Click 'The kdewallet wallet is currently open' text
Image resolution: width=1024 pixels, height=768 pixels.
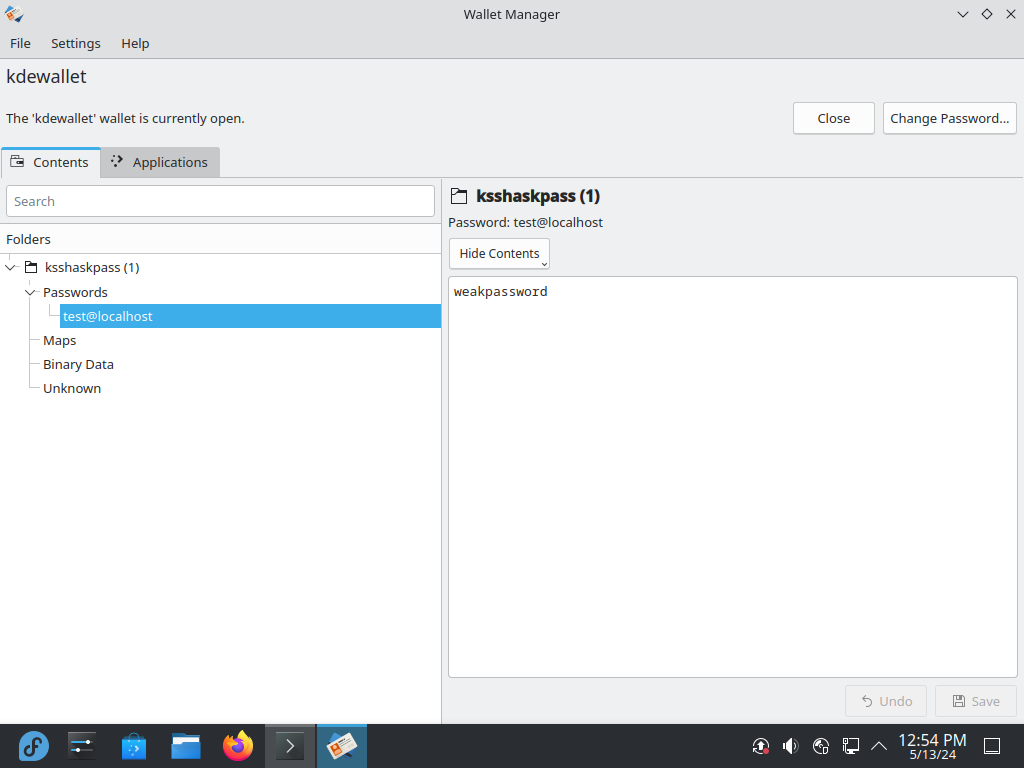point(125,118)
